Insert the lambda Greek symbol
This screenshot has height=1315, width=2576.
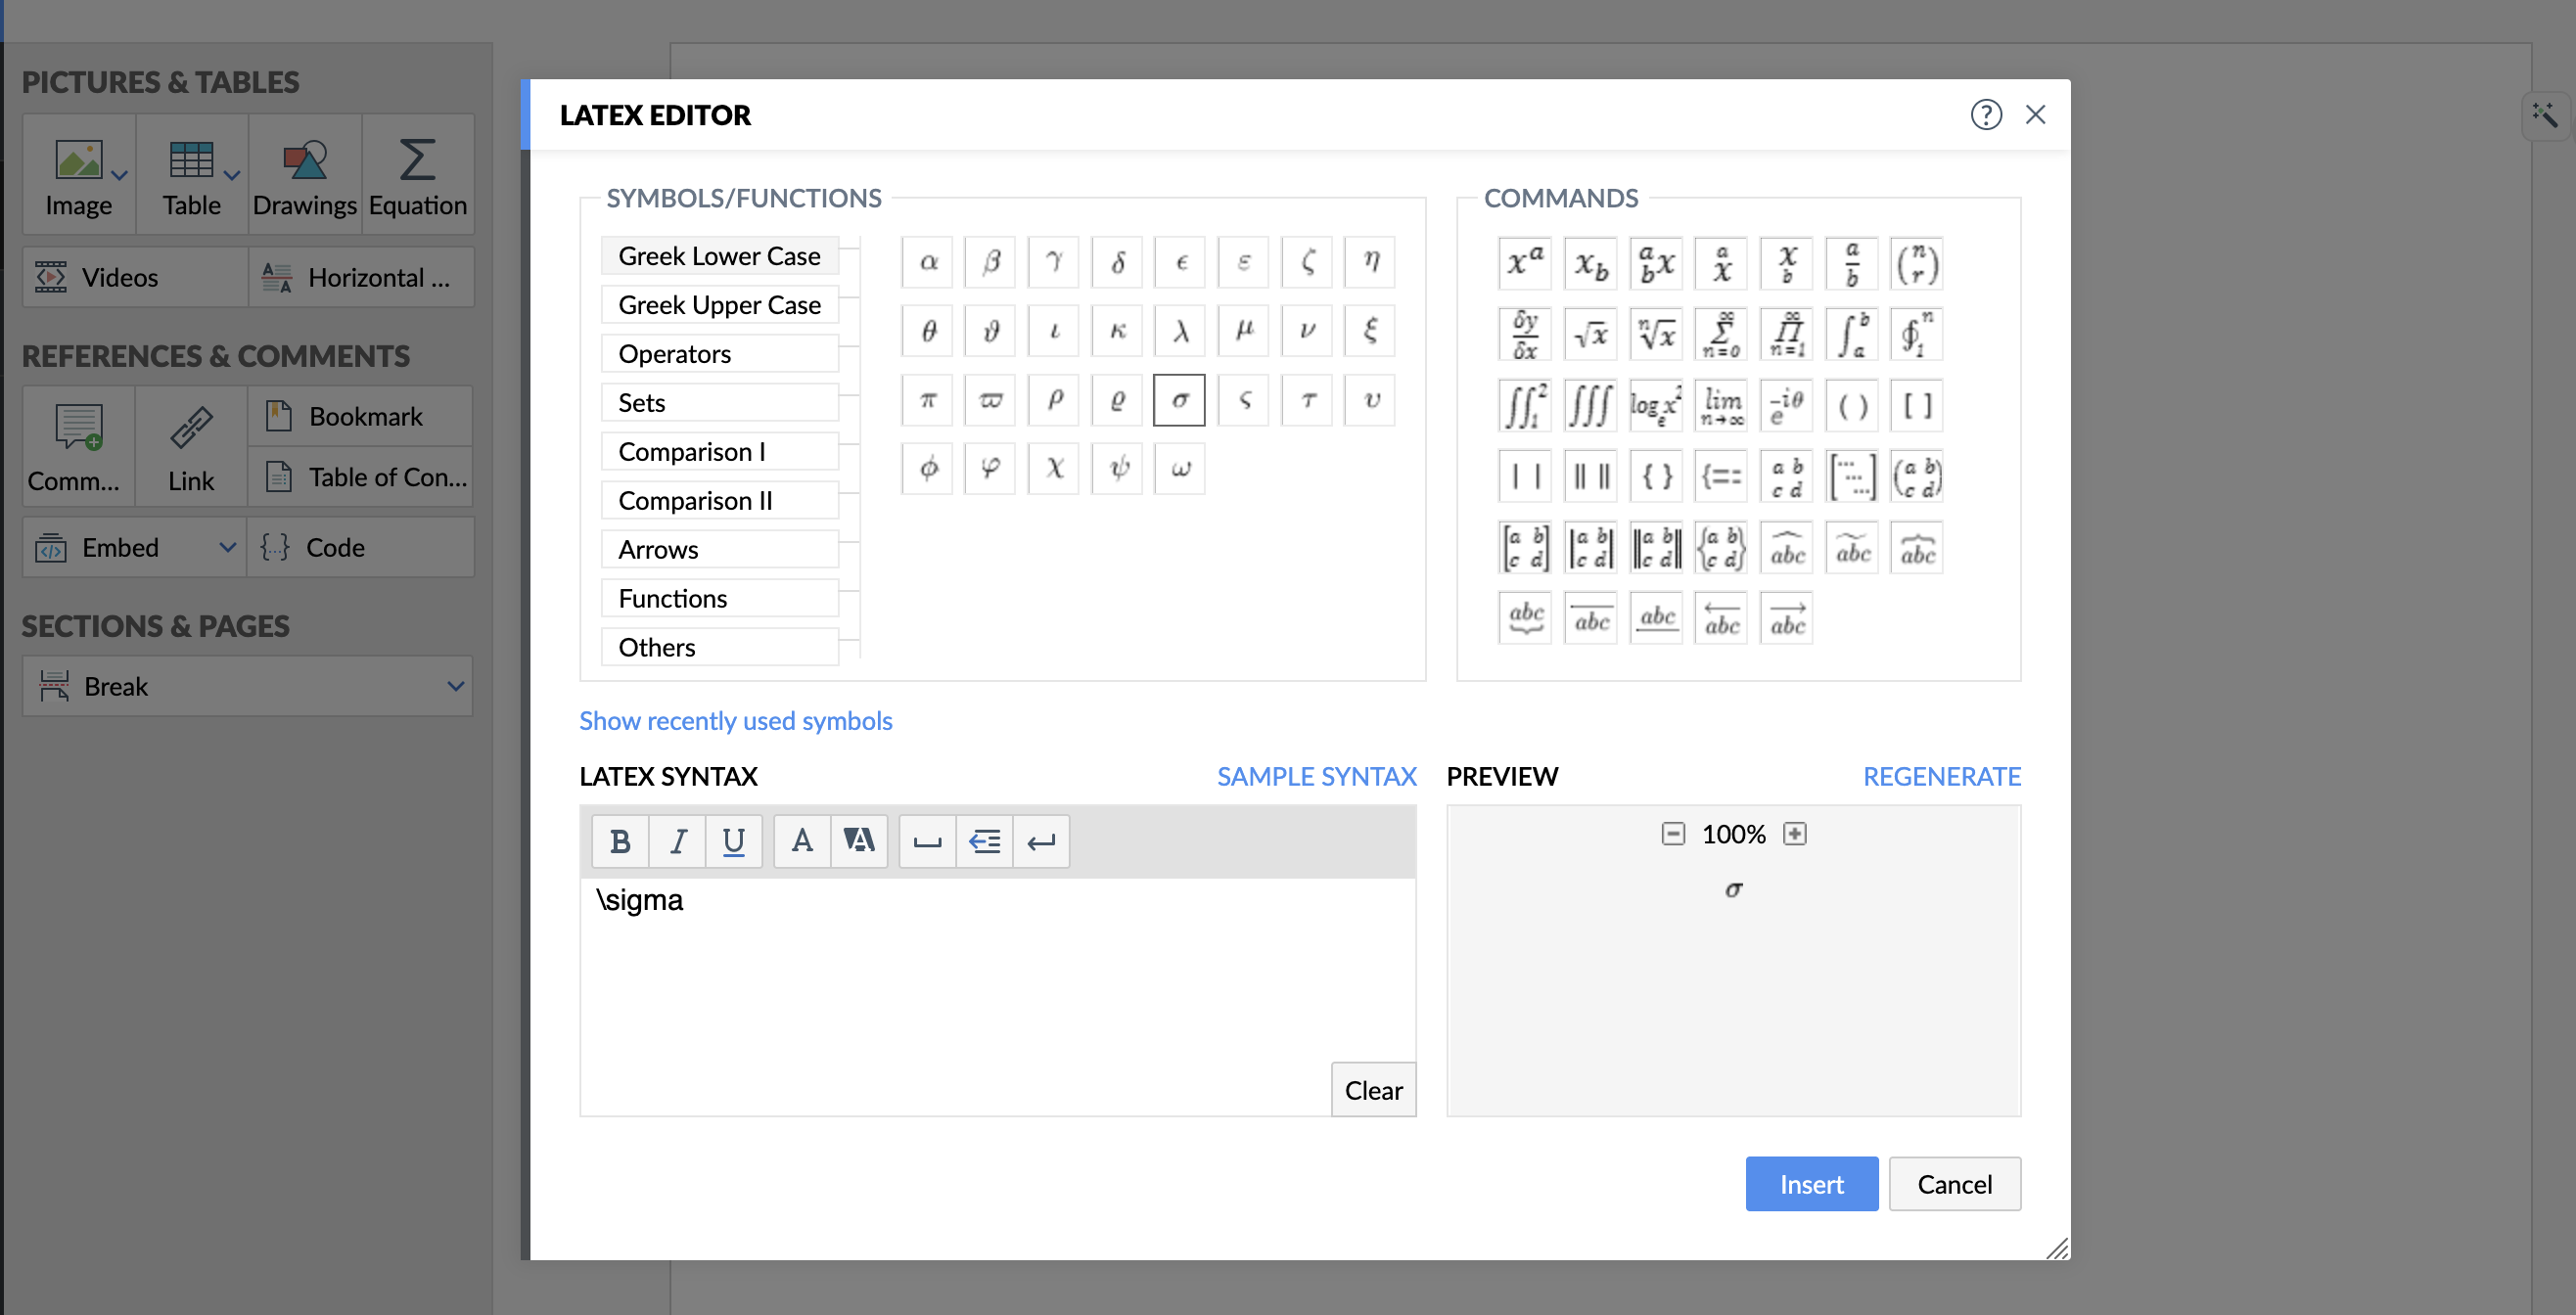(x=1179, y=331)
